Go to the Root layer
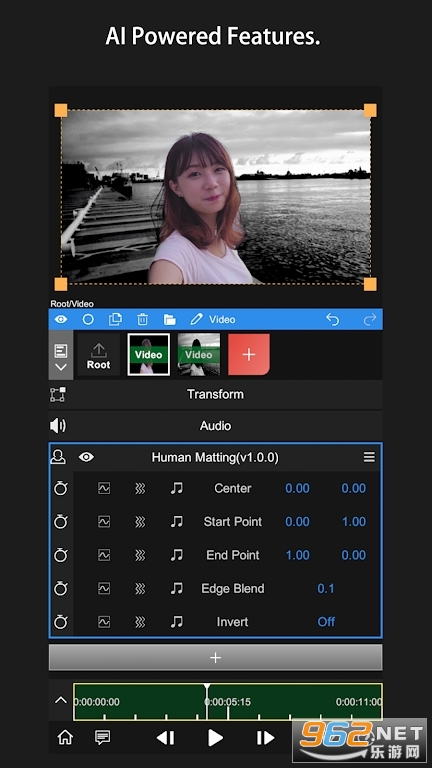432x768 pixels. (98, 355)
